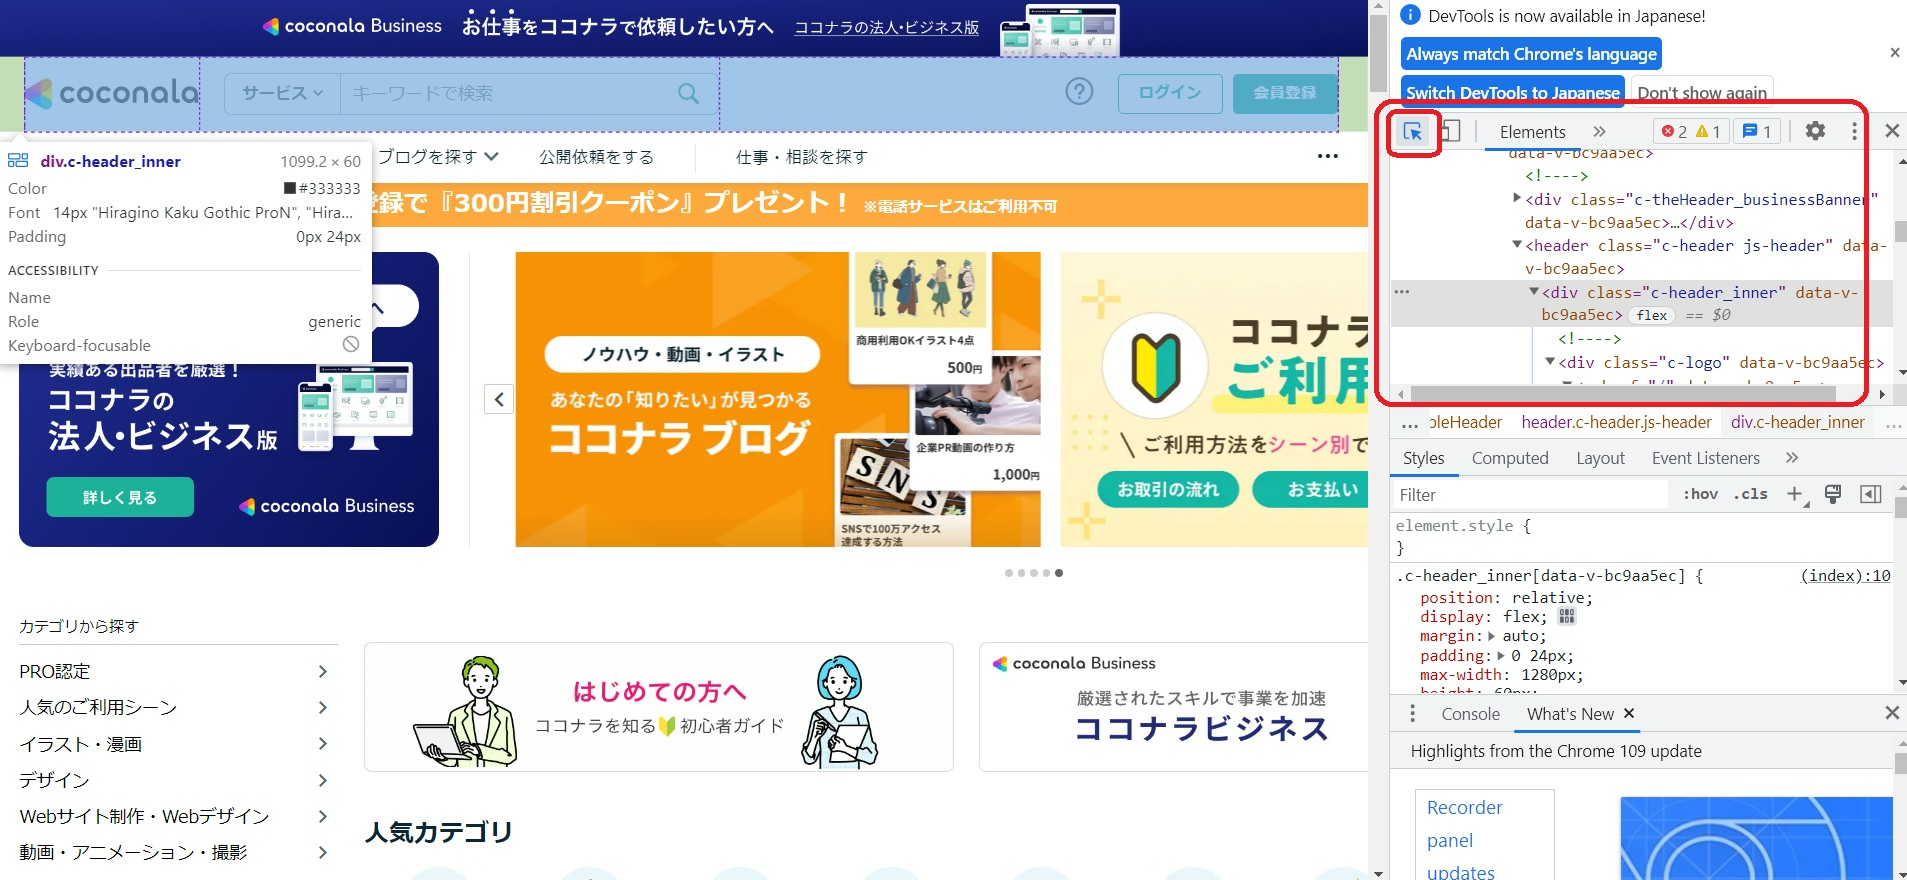Close the bottom drawer
1907x880 pixels.
click(1892, 713)
